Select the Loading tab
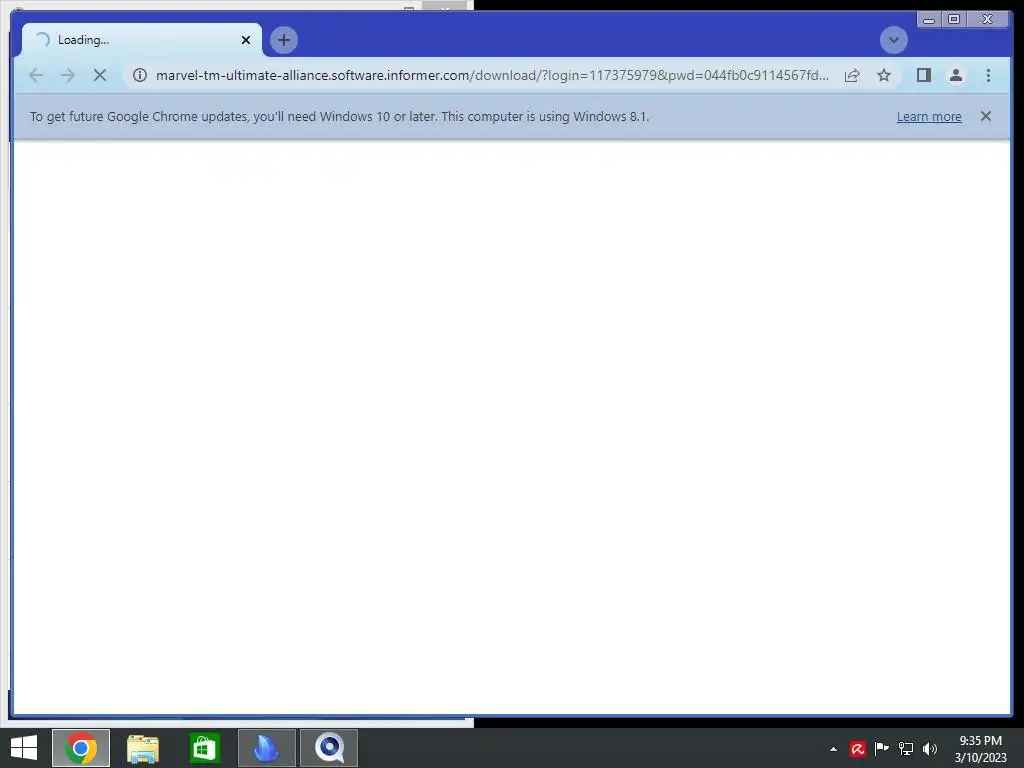Viewport: 1024px width, 768px height. (x=142, y=40)
